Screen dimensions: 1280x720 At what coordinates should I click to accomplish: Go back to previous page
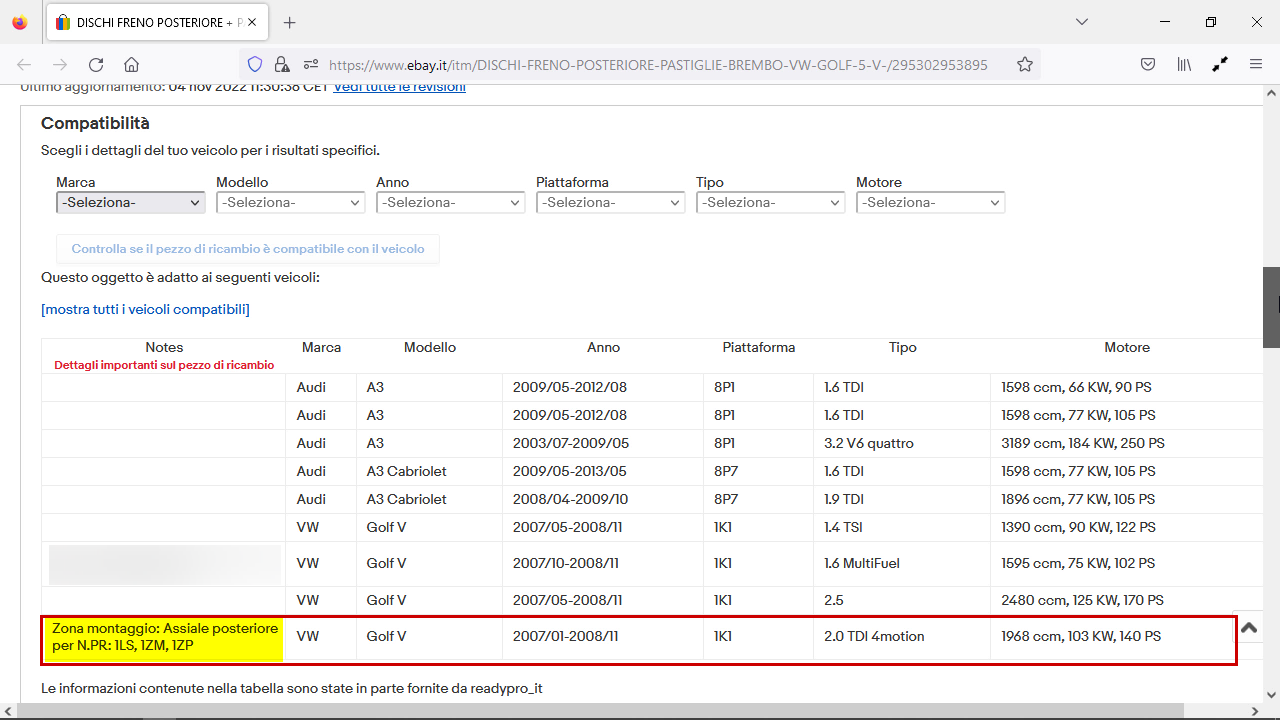point(24,64)
